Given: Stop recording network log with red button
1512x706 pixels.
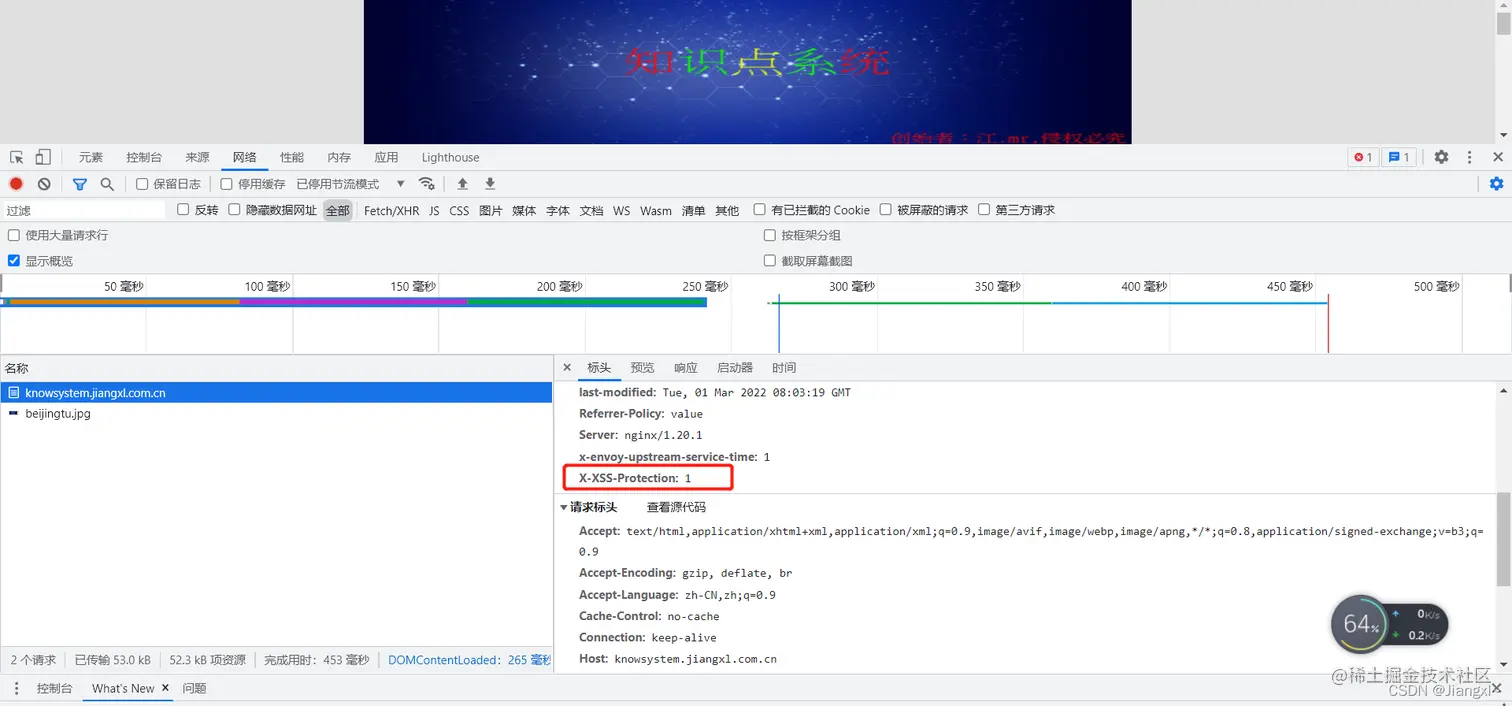Looking at the screenshot, I should coord(16,184).
